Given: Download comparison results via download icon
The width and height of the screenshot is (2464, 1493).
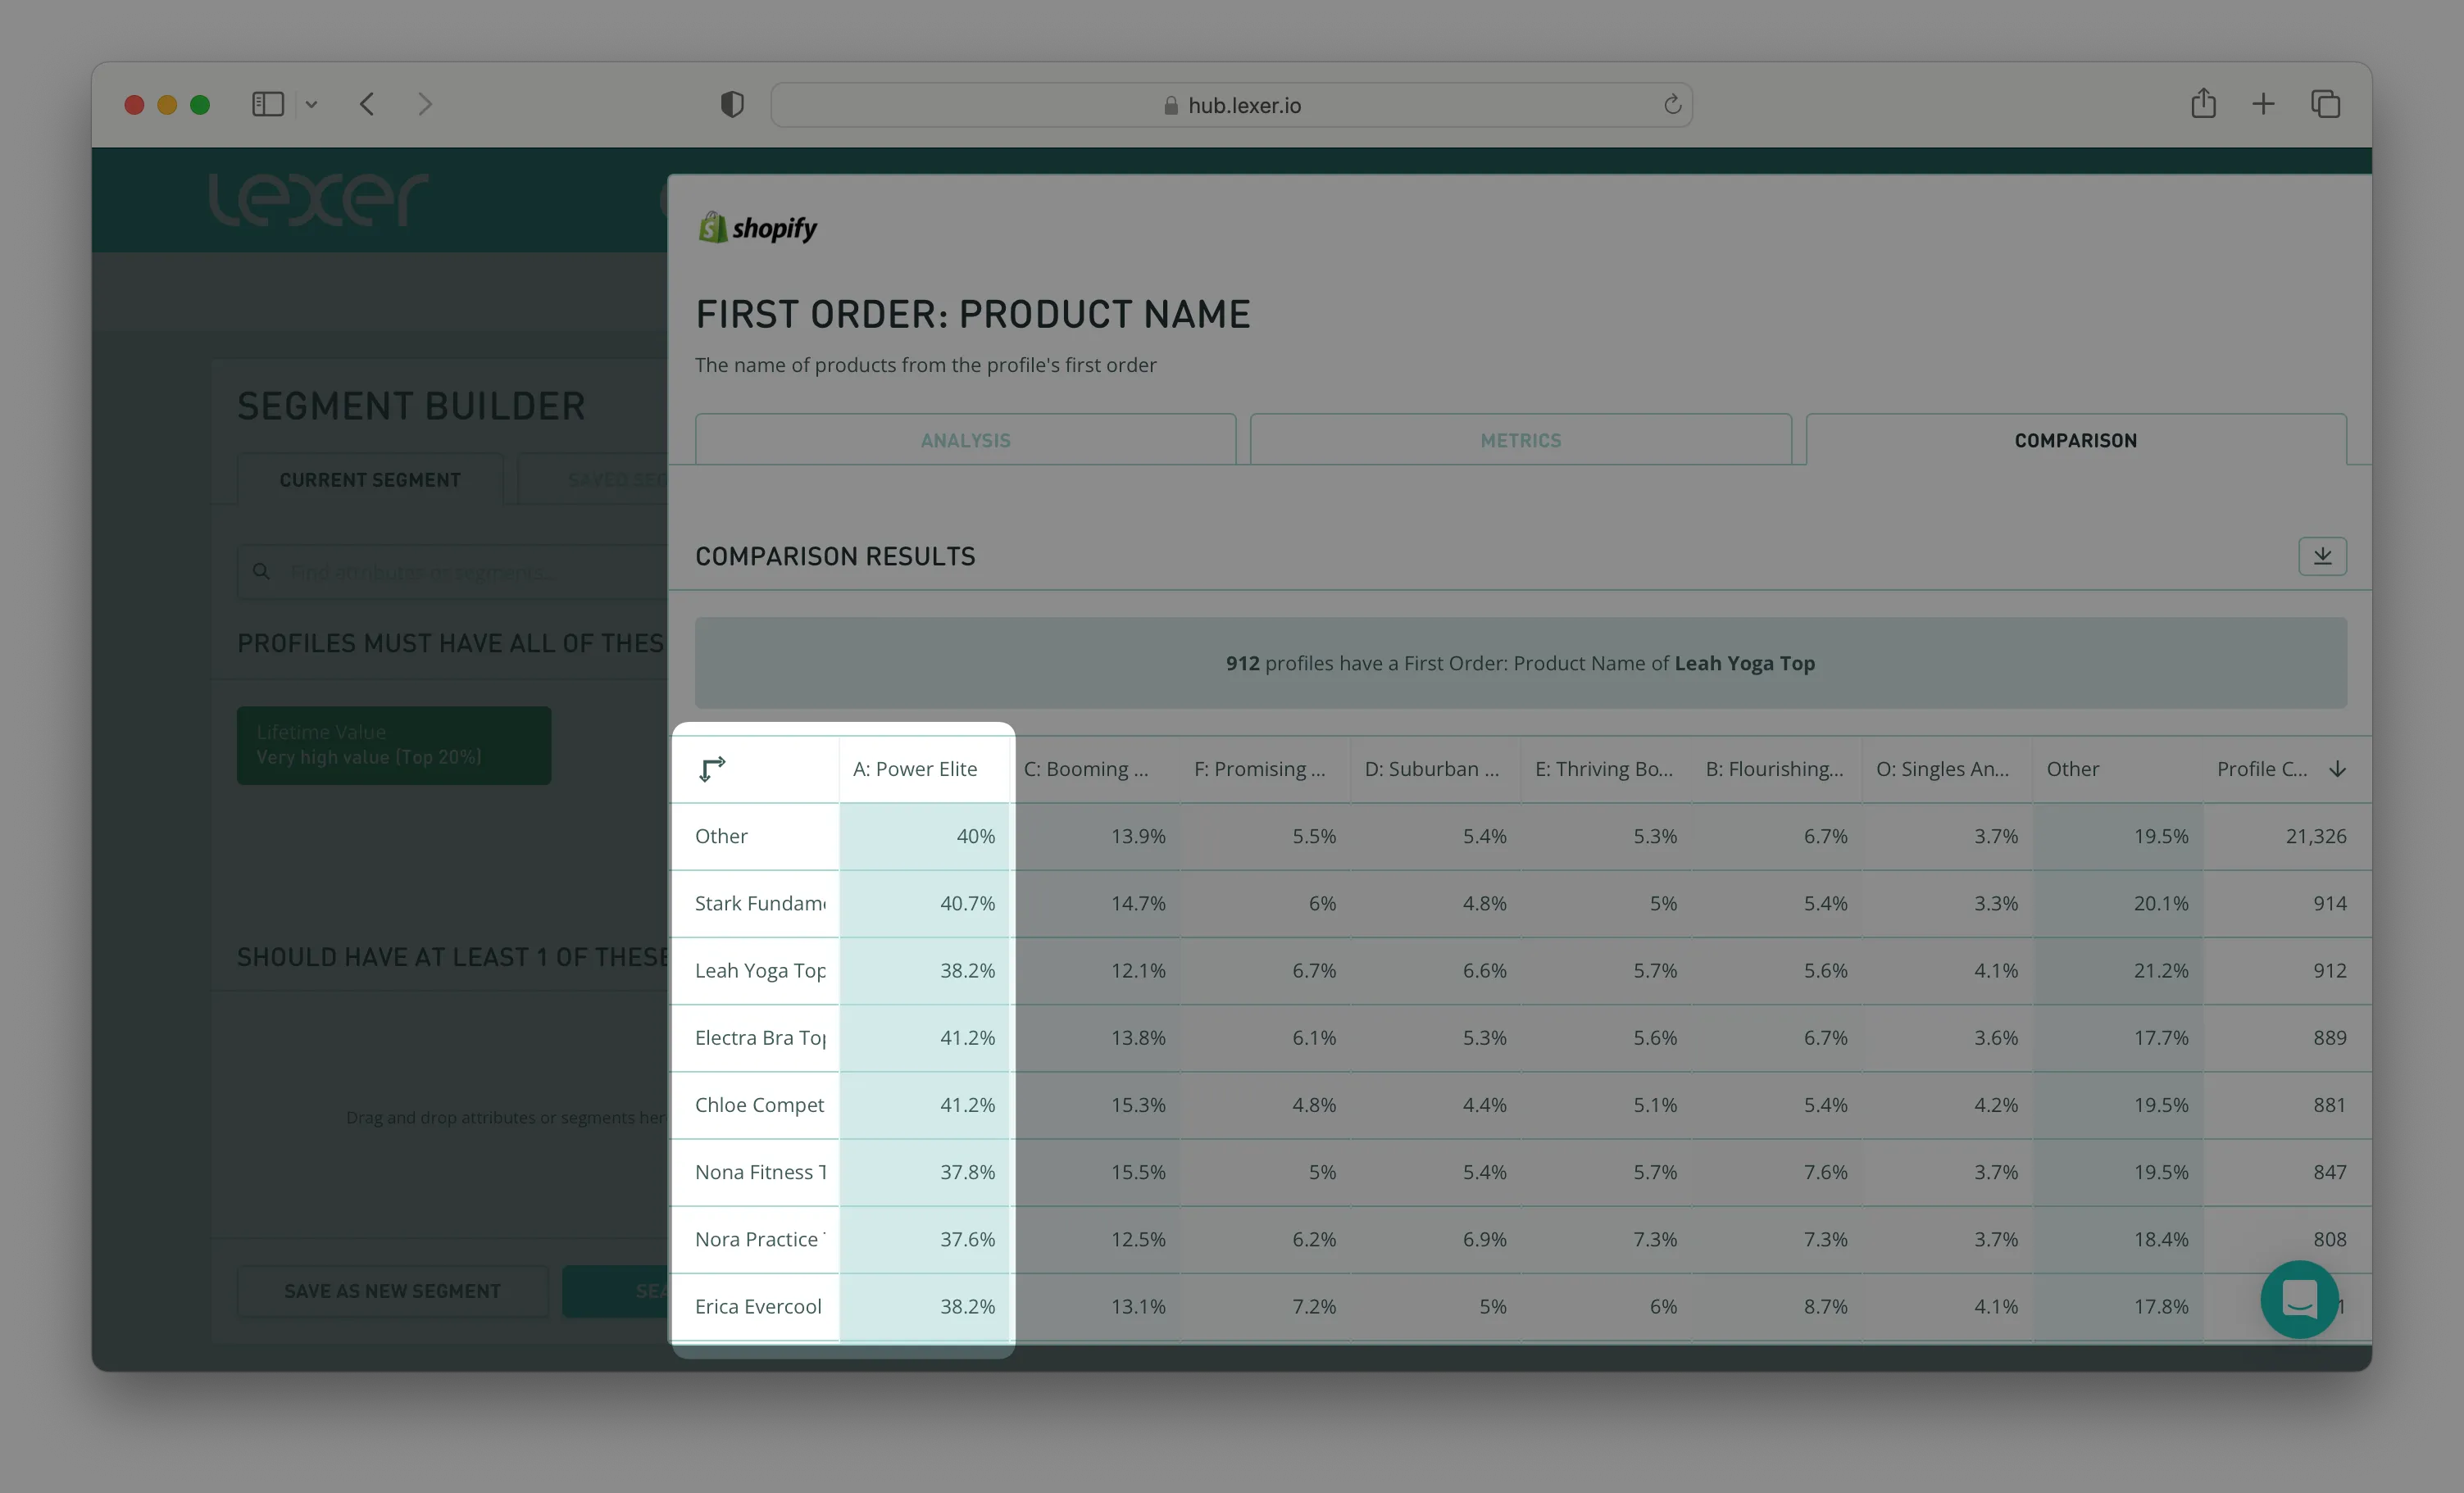Looking at the screenshot, I should pos(2321,556).
